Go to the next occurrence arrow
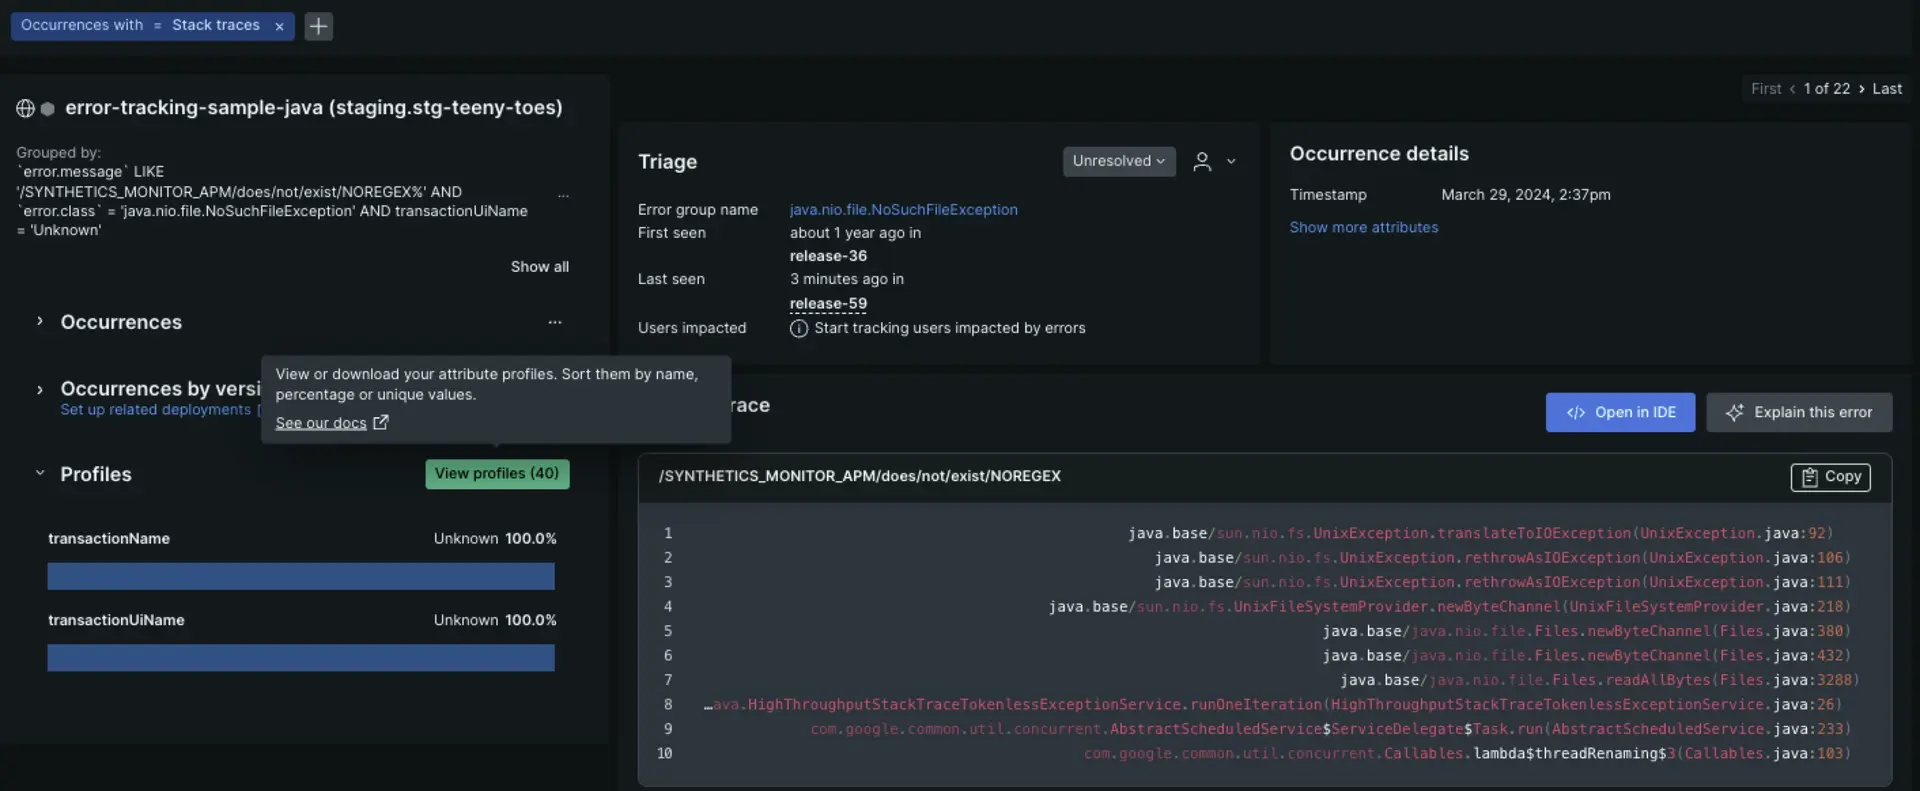 (1861, 89)
